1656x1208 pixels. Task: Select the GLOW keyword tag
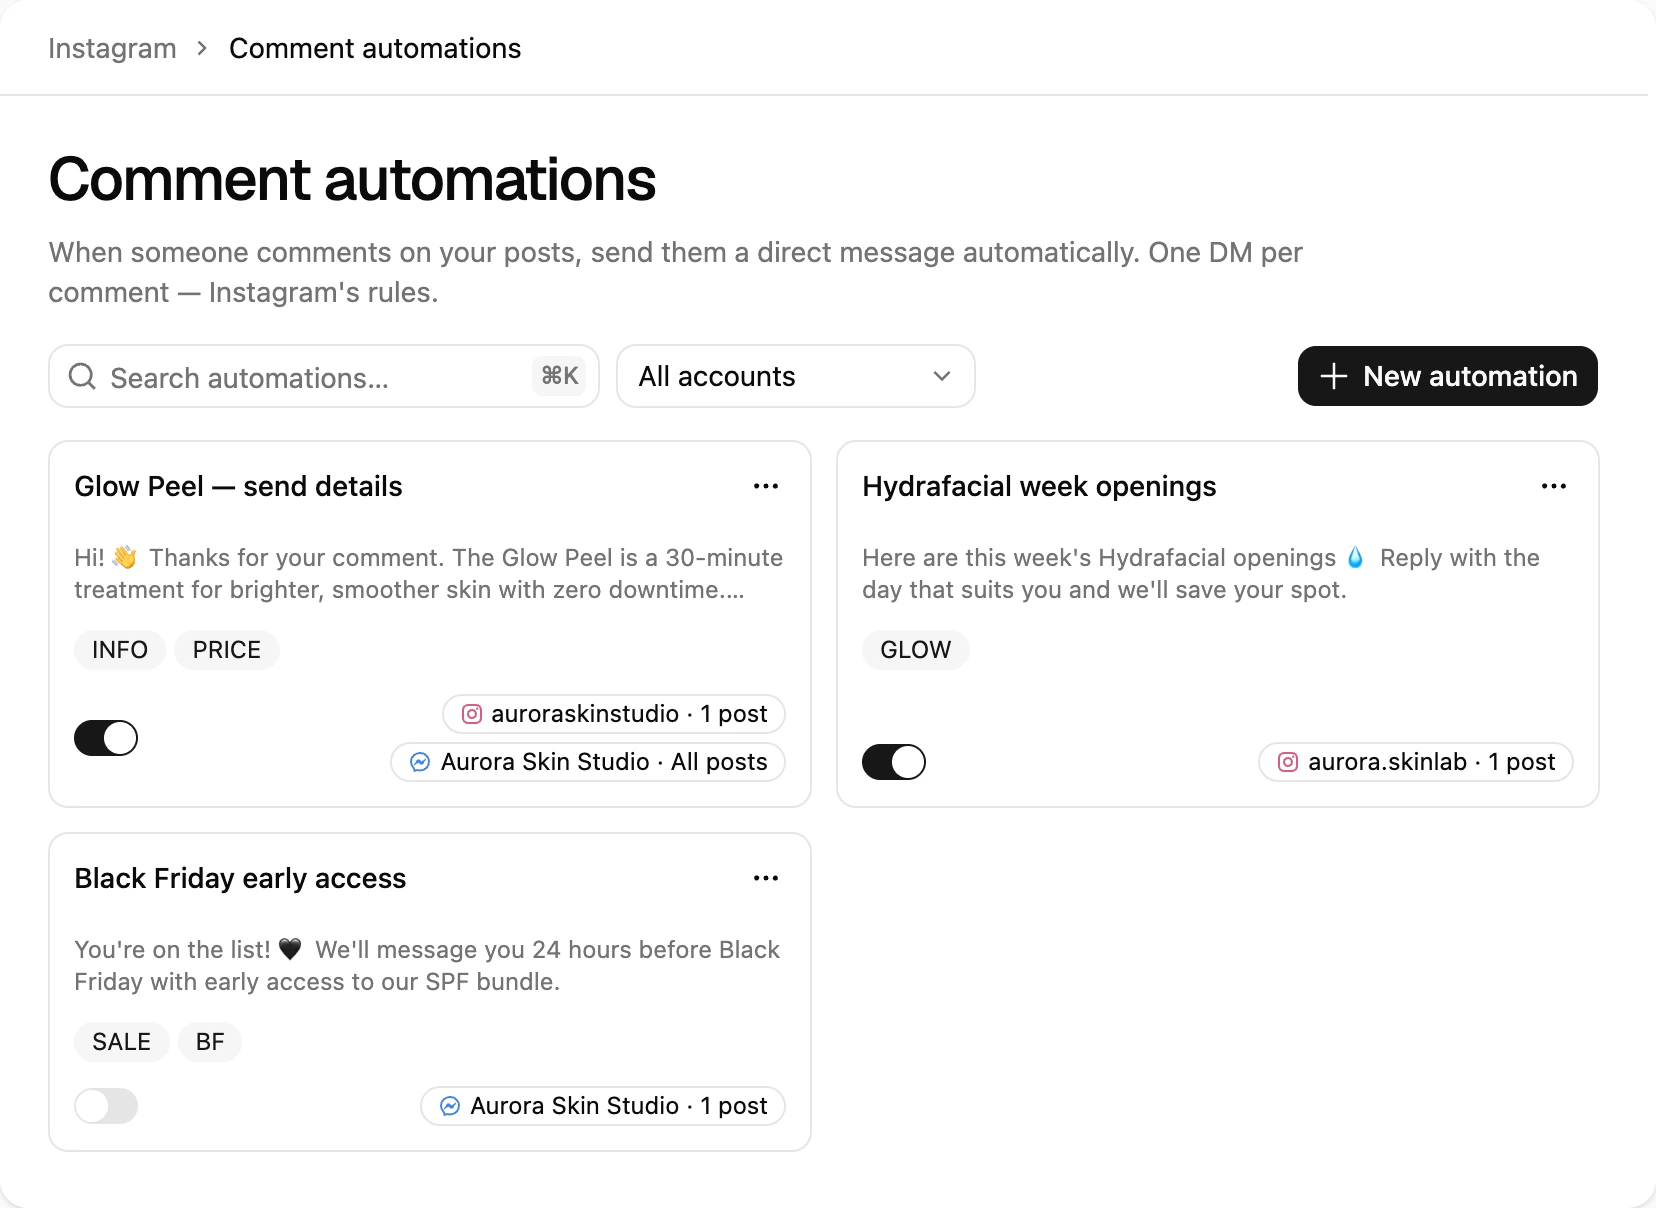916,650
